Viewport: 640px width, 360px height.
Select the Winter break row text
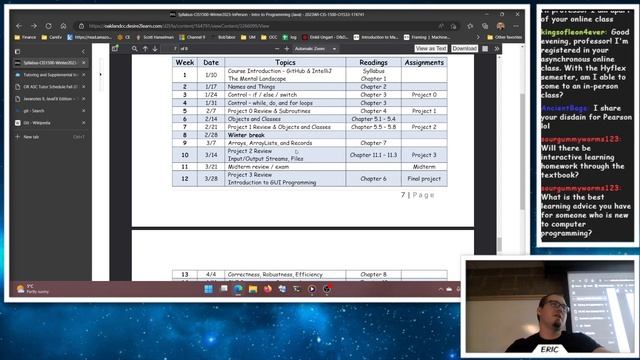pos(246,135)
